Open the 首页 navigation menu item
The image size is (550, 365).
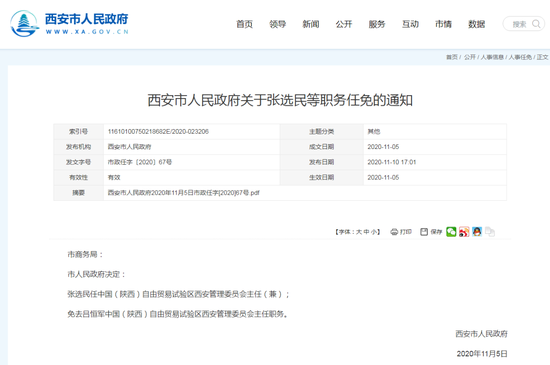click(244, 24)
